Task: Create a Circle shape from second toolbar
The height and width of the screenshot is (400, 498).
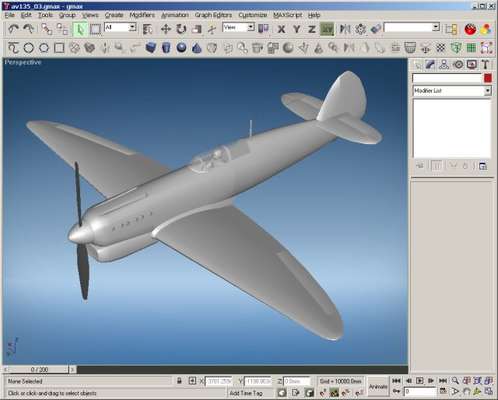Action: tap(29, 48)
